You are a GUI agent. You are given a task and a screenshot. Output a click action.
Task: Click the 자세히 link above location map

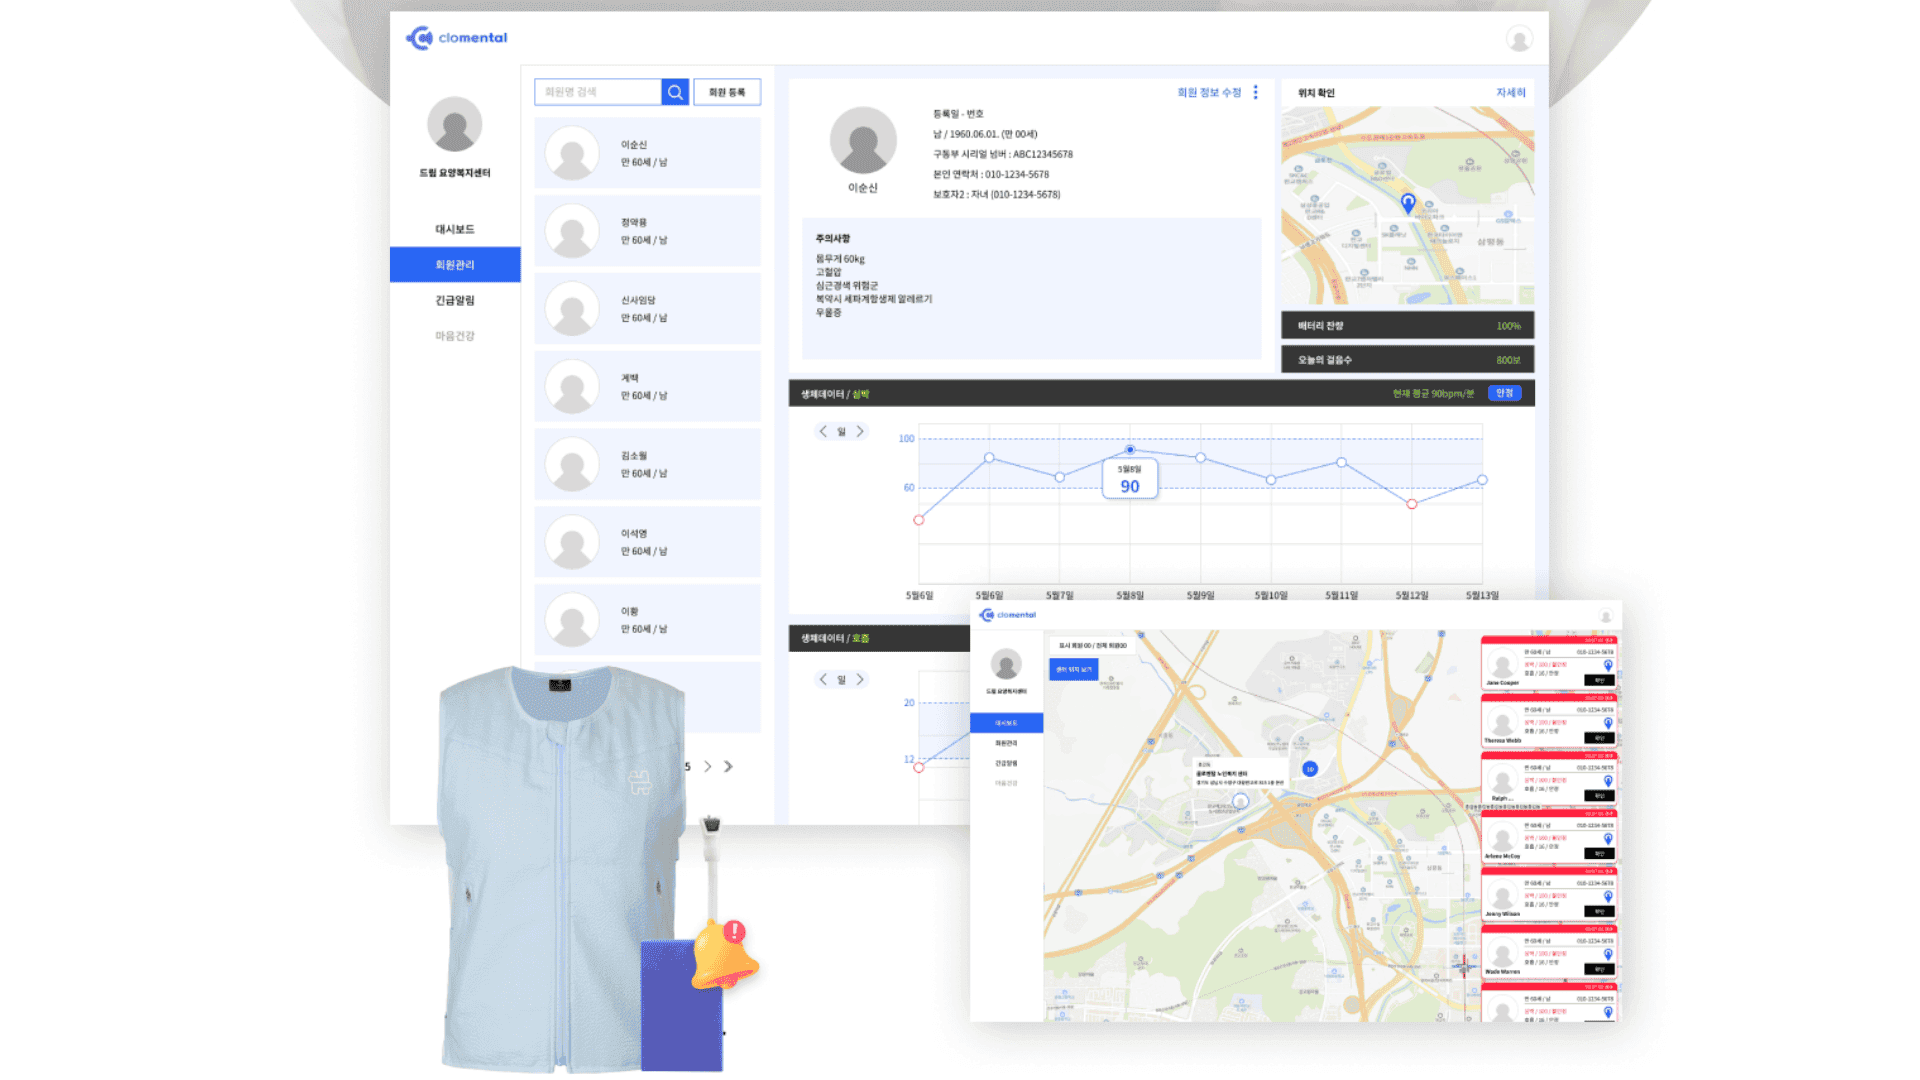(x=1510, y=92)
